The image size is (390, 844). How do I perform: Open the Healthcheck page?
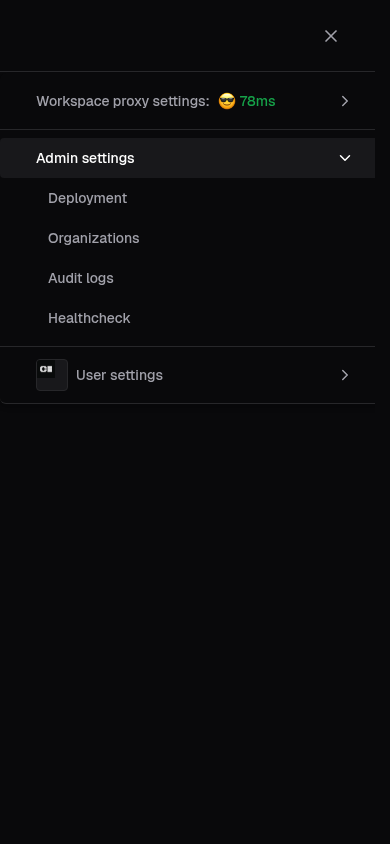(89, 318)
